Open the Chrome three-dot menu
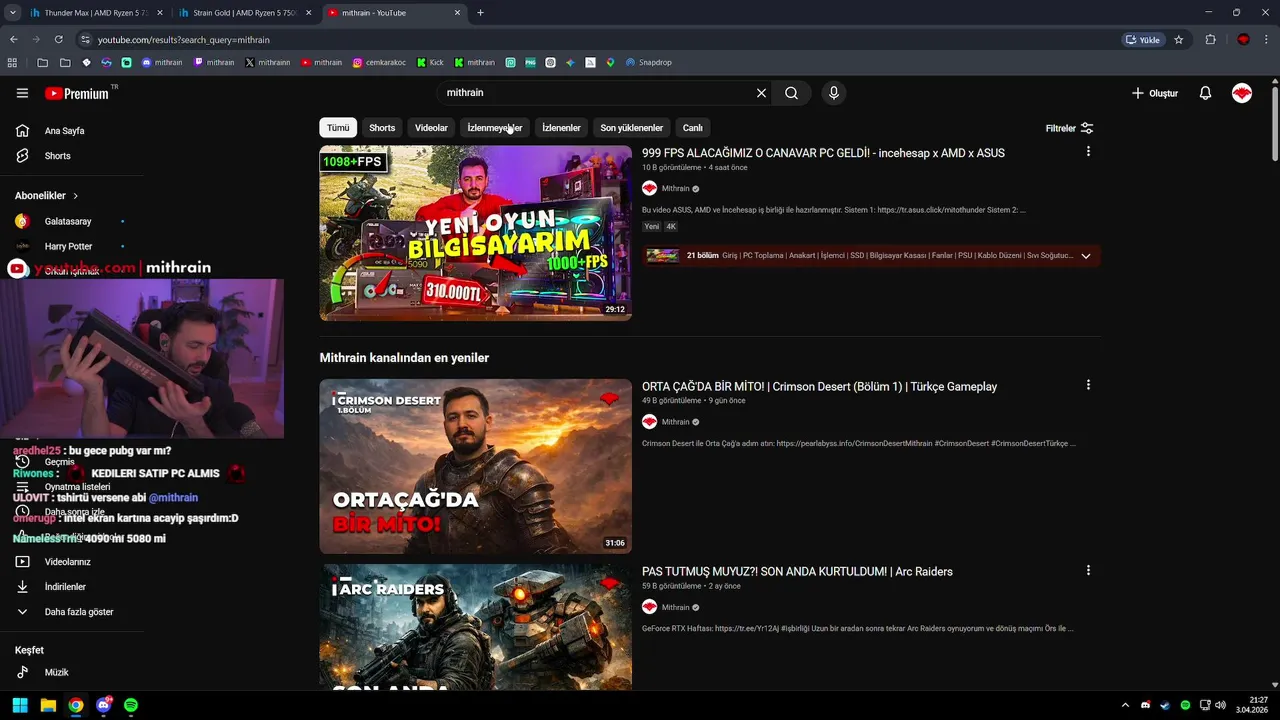1280x720 pixels. 1267,39
